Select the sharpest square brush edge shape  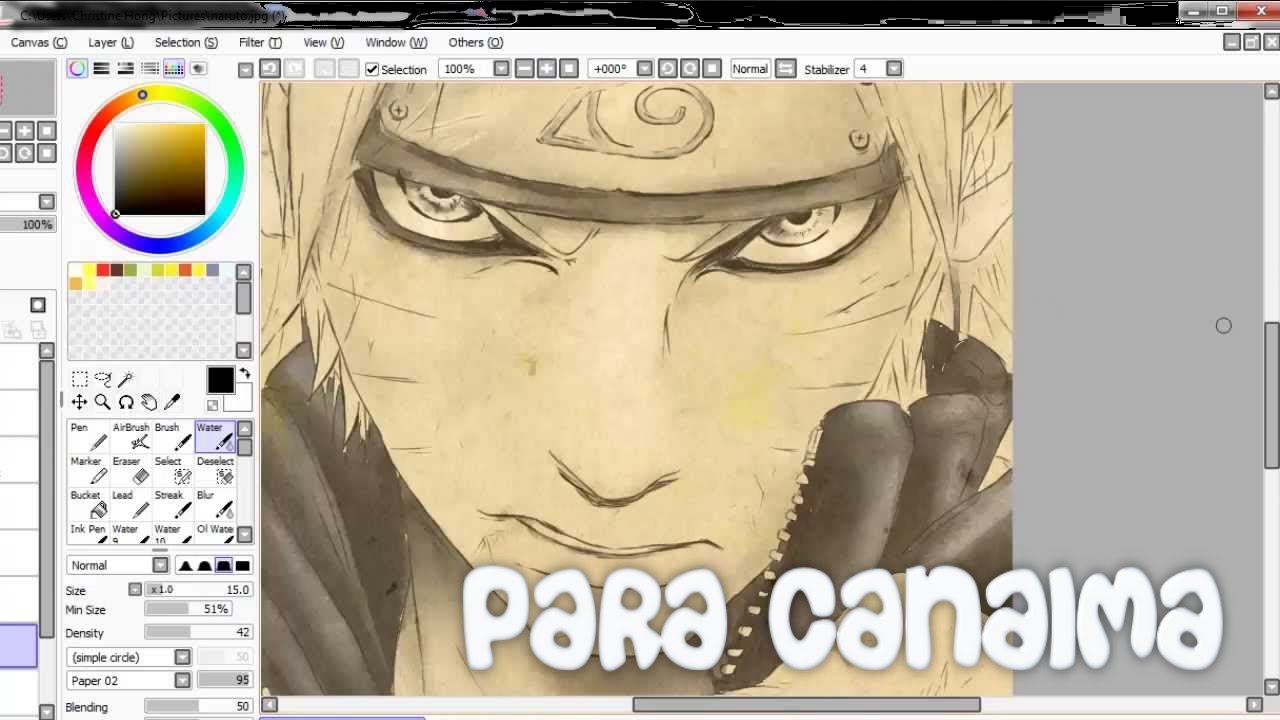pos(242,565)
